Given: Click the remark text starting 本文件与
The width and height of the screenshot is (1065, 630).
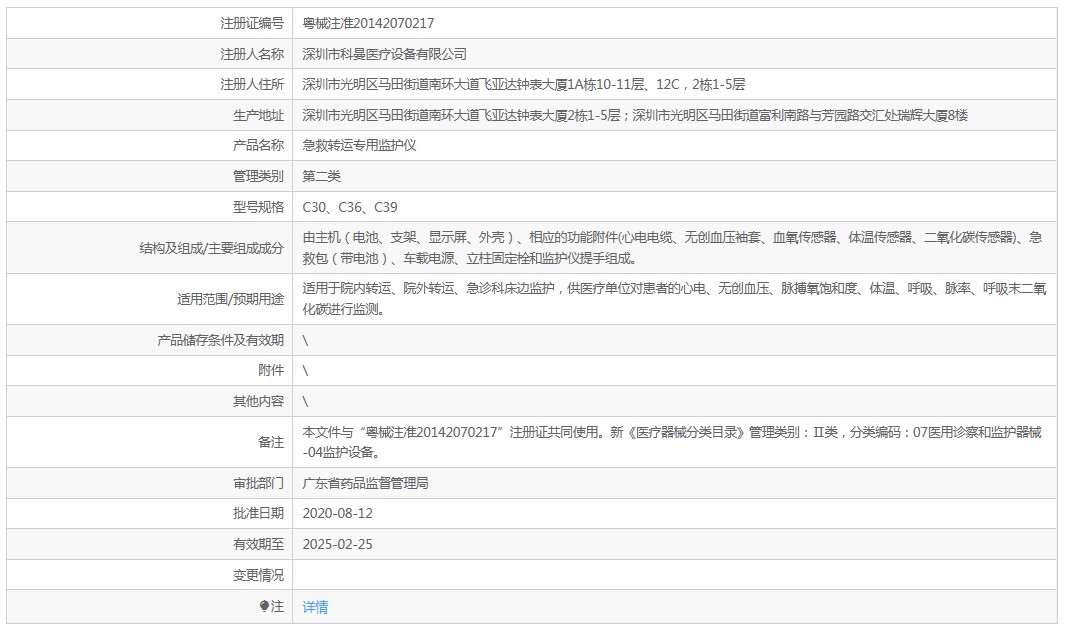Looking at the screenshot, I should 672,442.
